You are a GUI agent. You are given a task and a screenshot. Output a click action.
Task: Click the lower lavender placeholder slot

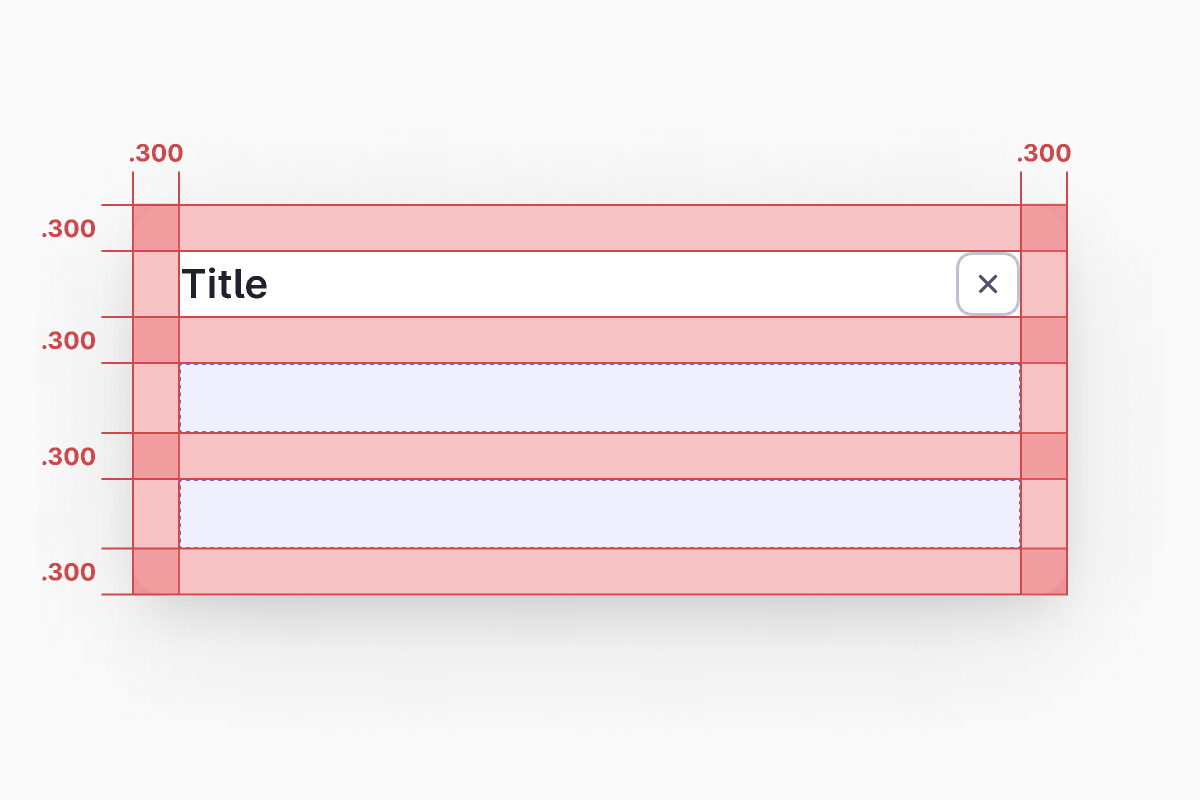coord(600,514)
